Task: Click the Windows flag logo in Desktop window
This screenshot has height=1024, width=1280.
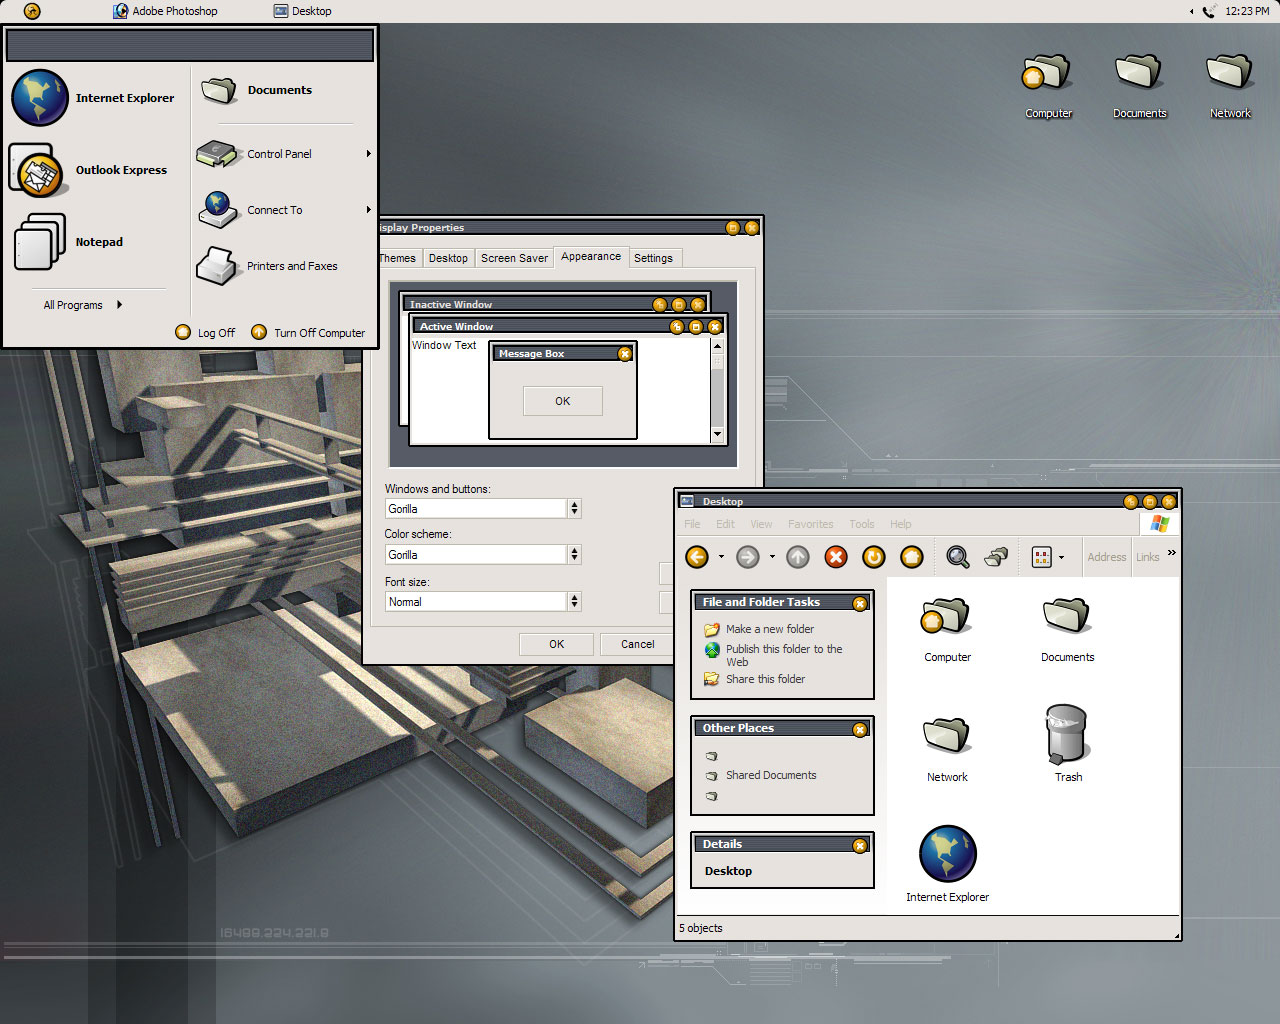Action: pyautogui.click(x=1159, y=524)
